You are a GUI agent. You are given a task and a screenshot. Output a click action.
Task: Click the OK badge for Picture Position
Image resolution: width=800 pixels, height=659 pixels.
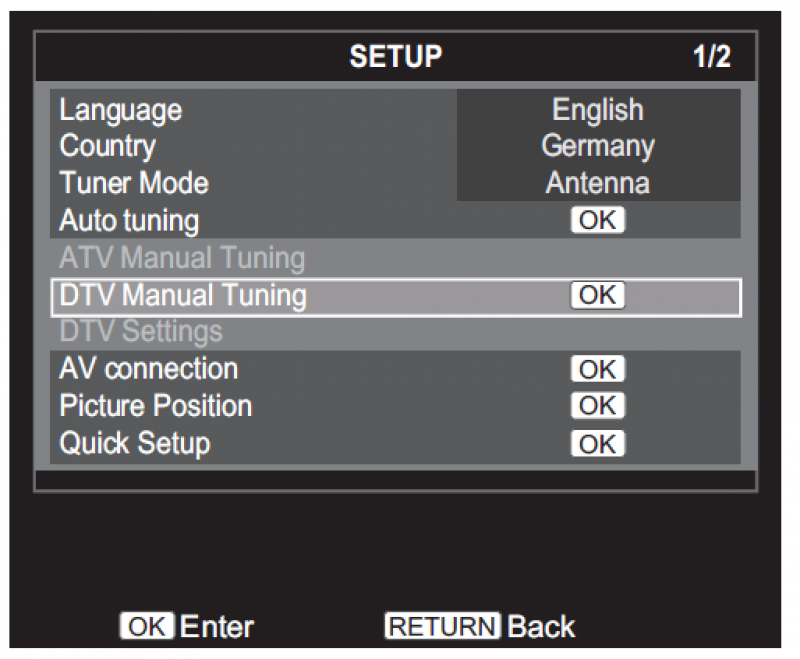598,405
